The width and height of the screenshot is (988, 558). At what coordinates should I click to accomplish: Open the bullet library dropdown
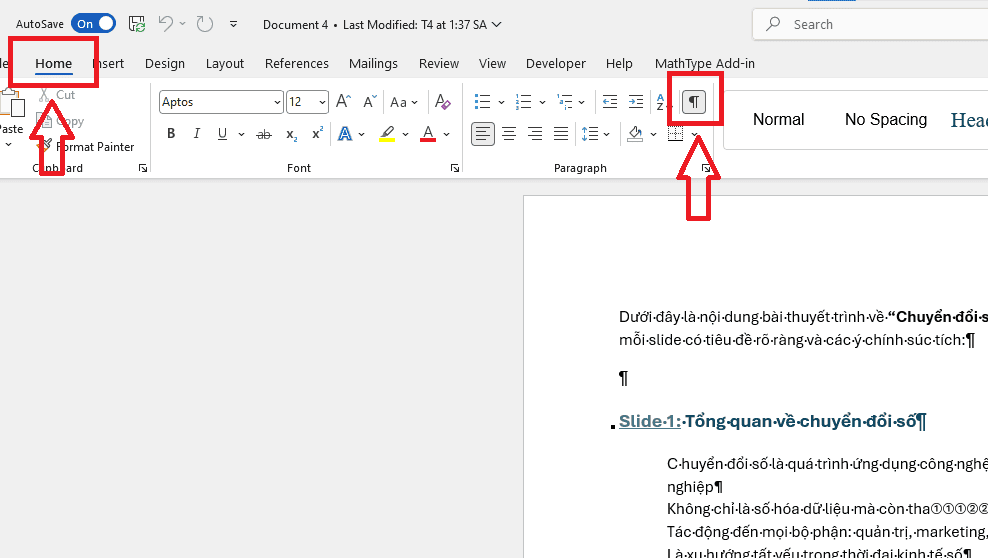[502, 102]
